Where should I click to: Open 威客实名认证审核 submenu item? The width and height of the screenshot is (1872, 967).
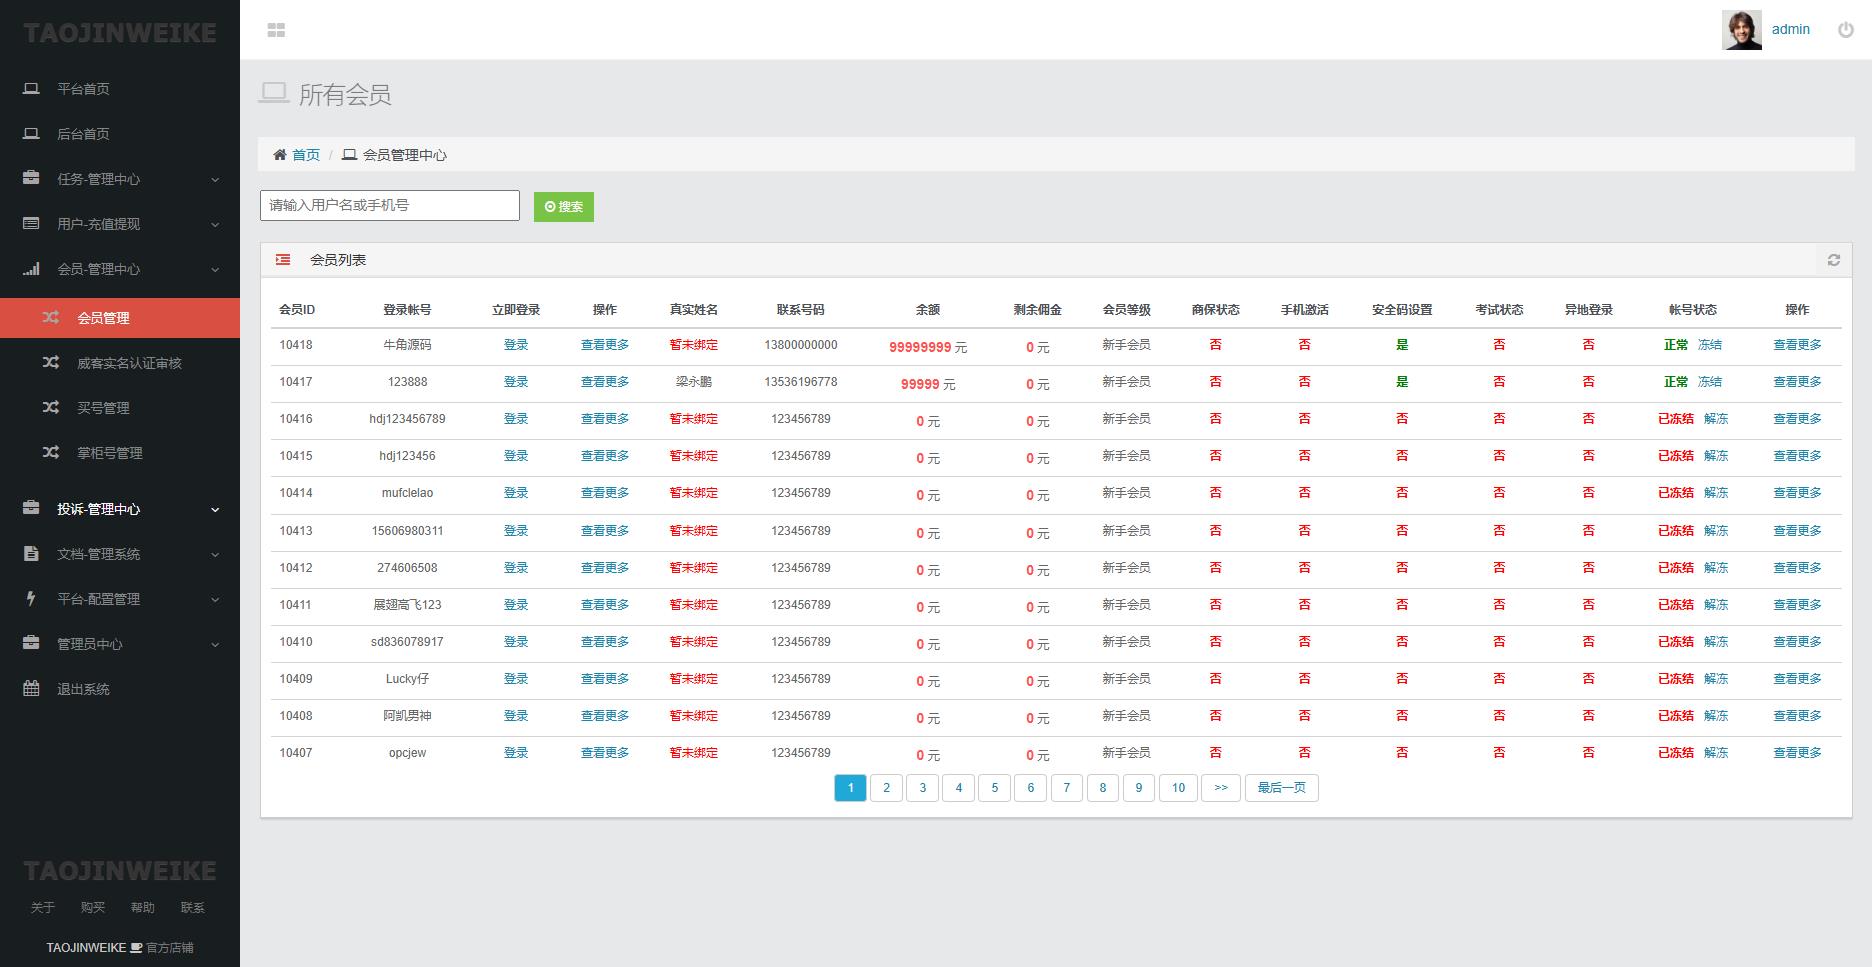[129, 363]
